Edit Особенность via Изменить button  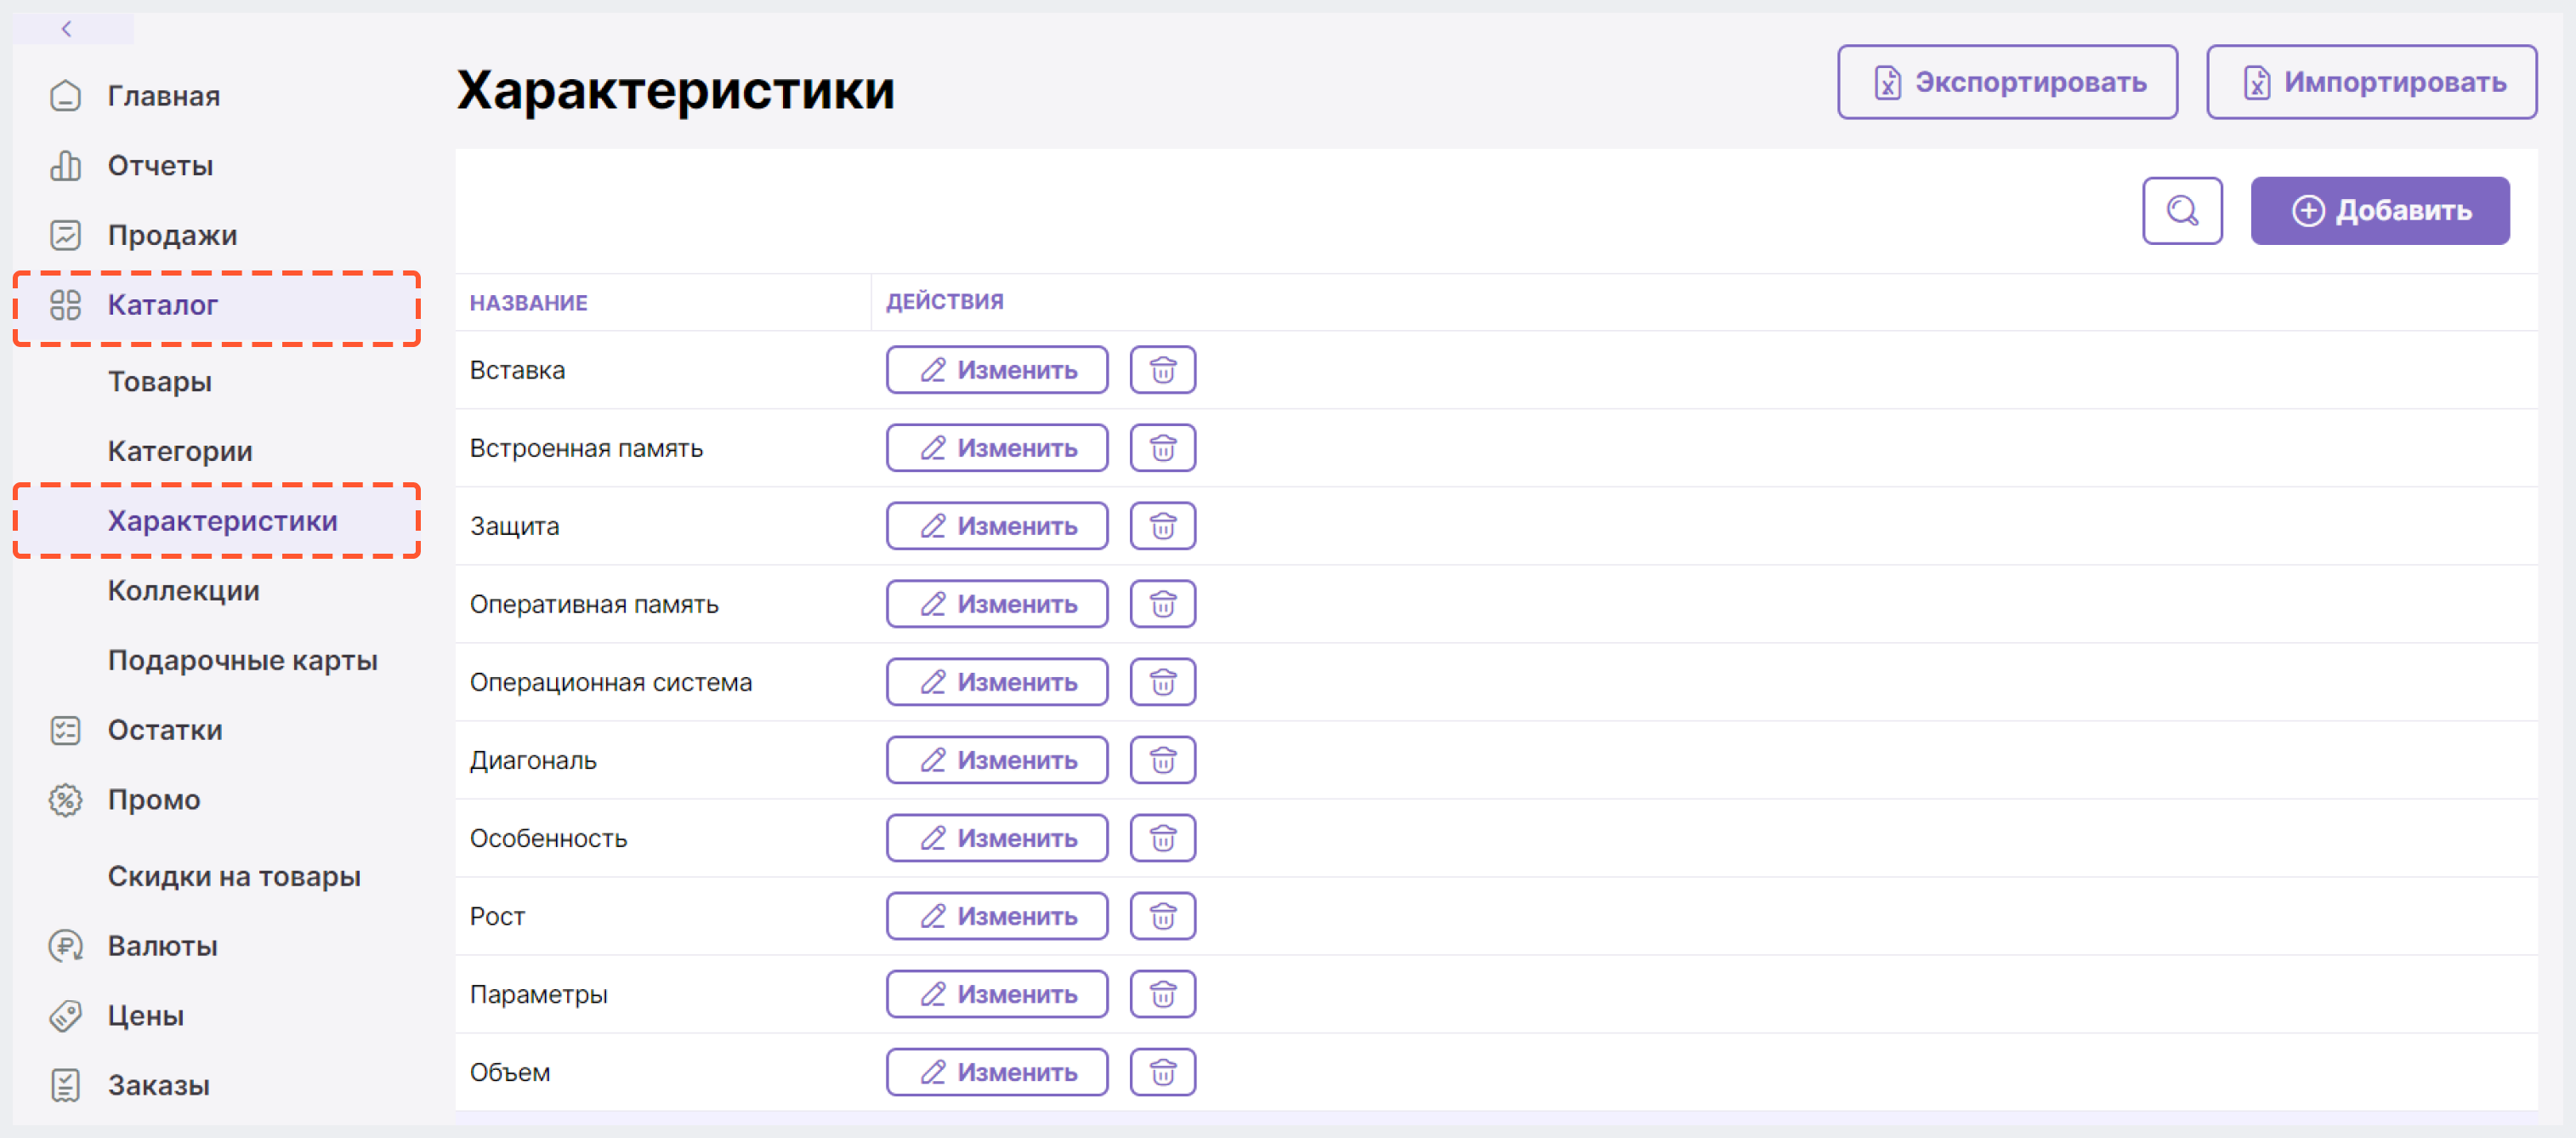pyautogui.click(x=996, y=838)
